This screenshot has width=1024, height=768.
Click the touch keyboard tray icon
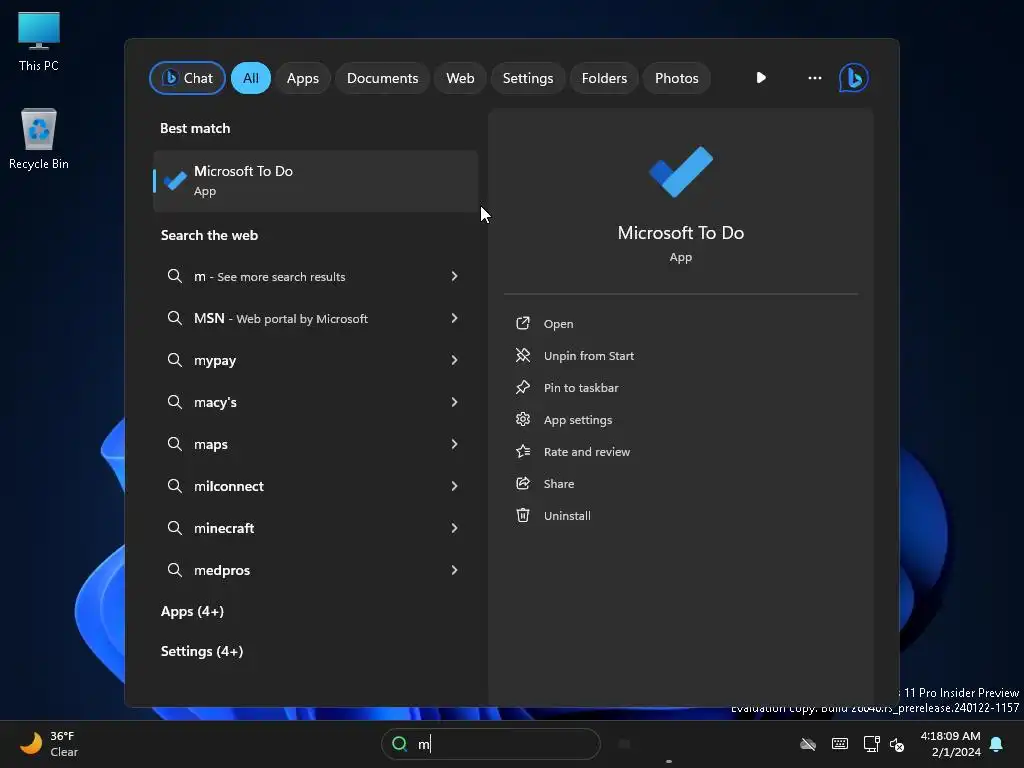click(x=840, y=744)
